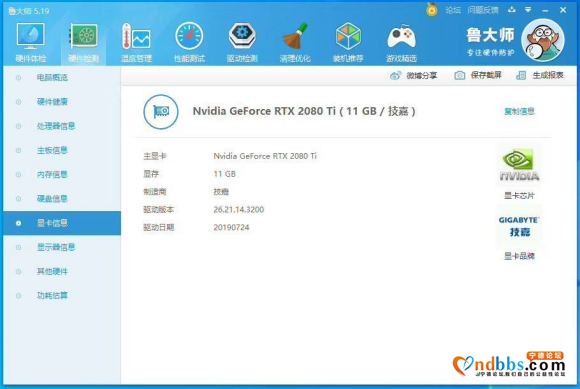The height and width of the screenshot is (389, 580).
Task: Click 复制信息 to copy GPU info
Action: pos(519,111)
